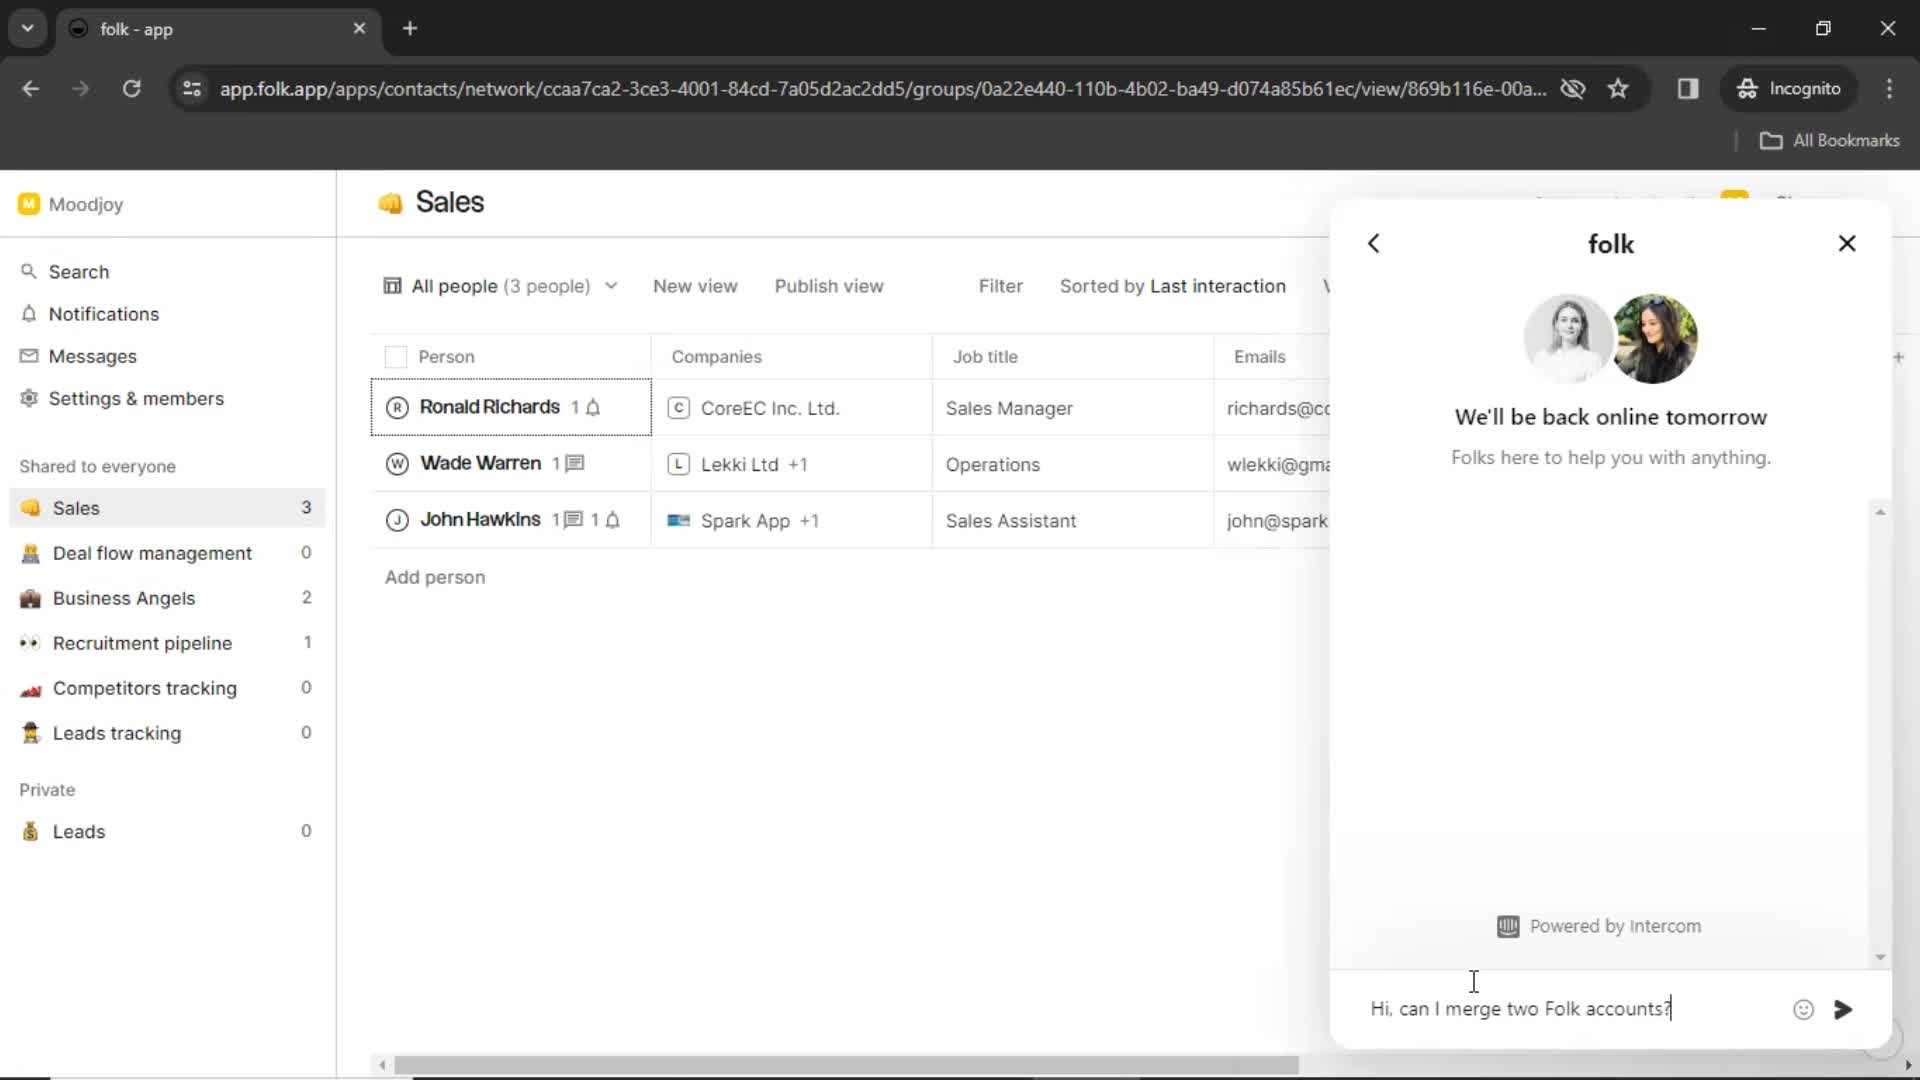The image size is (1920, 1080).
Task: Change the Sorted by Last interaction setting
Action: pyautogui.click(x=1172, y=286)
